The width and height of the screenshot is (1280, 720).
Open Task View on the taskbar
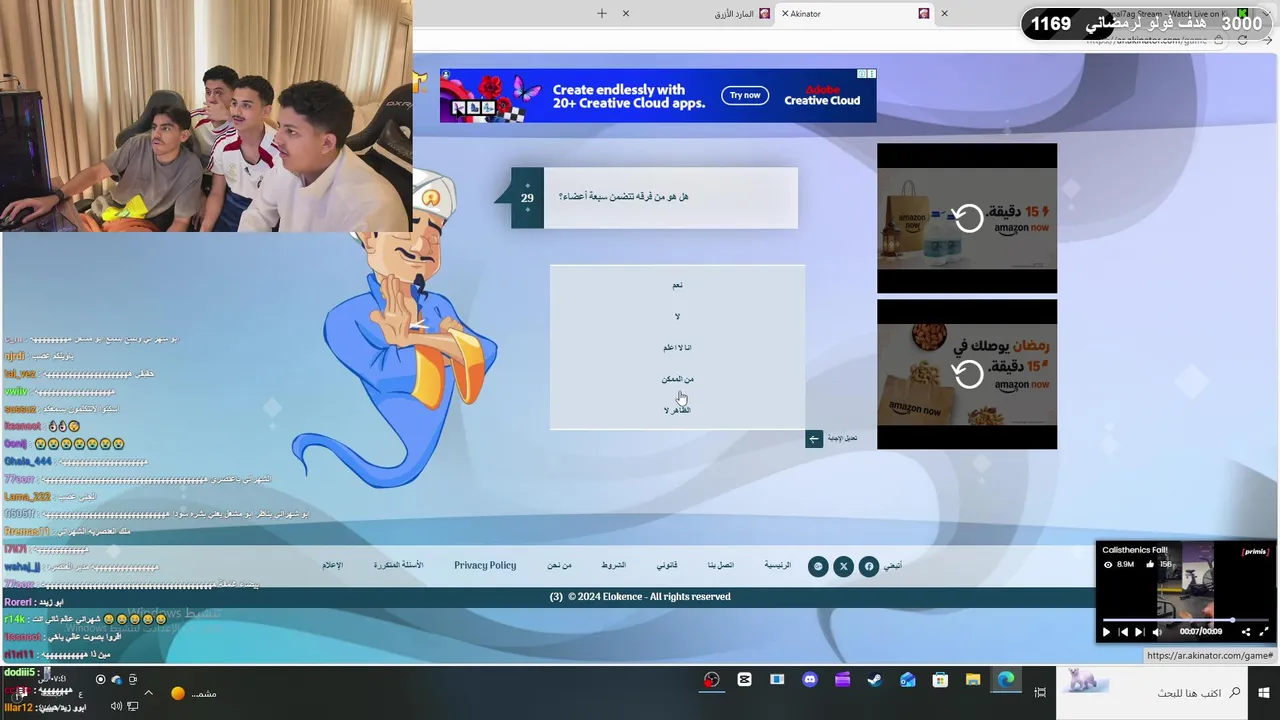click(1040, 693)
